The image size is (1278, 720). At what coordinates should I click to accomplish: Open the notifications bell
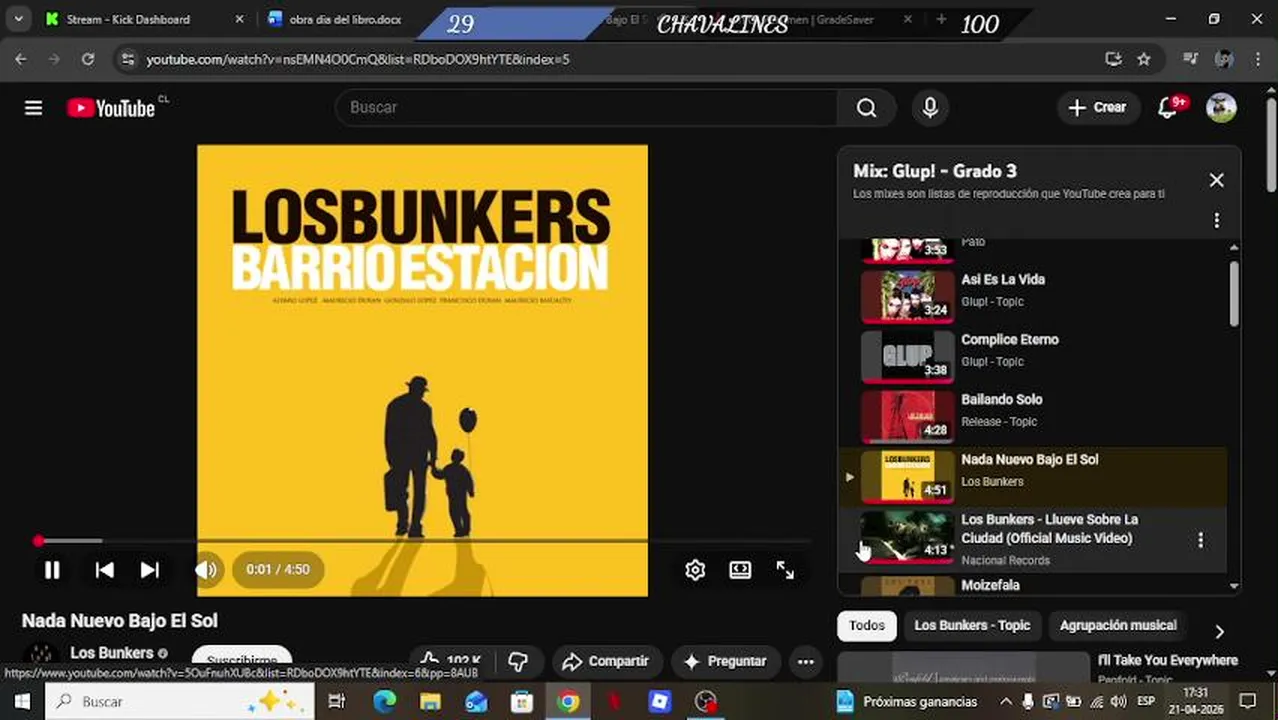point(1168,107)
